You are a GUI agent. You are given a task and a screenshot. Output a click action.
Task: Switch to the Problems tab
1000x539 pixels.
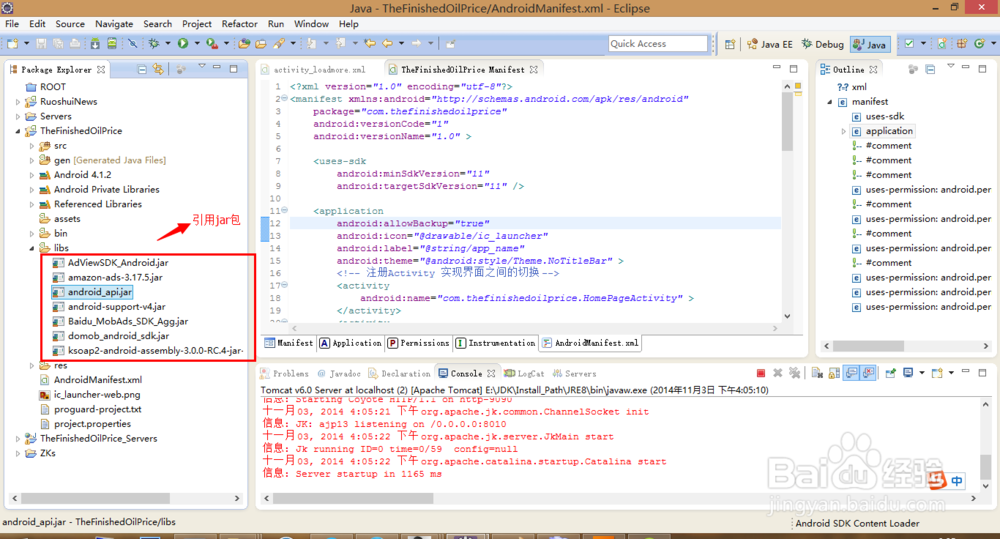pos(284,374)
